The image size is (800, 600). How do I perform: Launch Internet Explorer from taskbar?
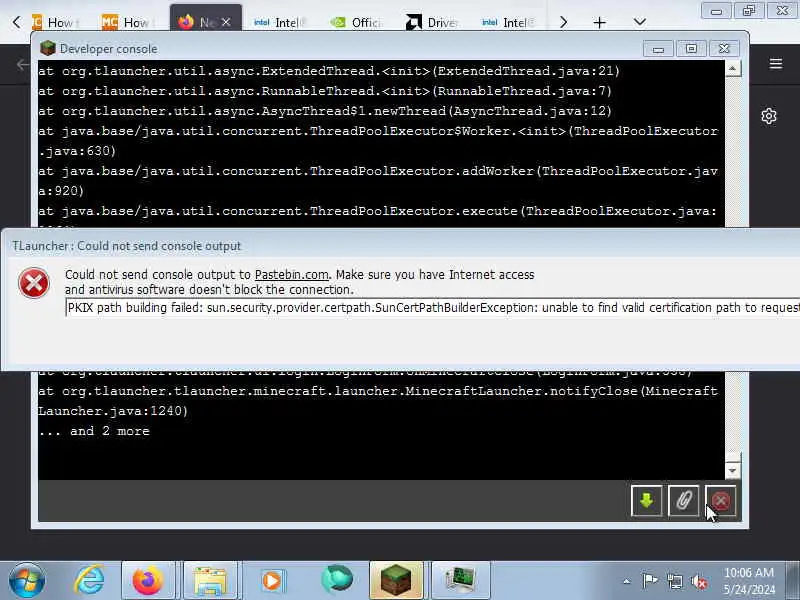coord(89,580)
